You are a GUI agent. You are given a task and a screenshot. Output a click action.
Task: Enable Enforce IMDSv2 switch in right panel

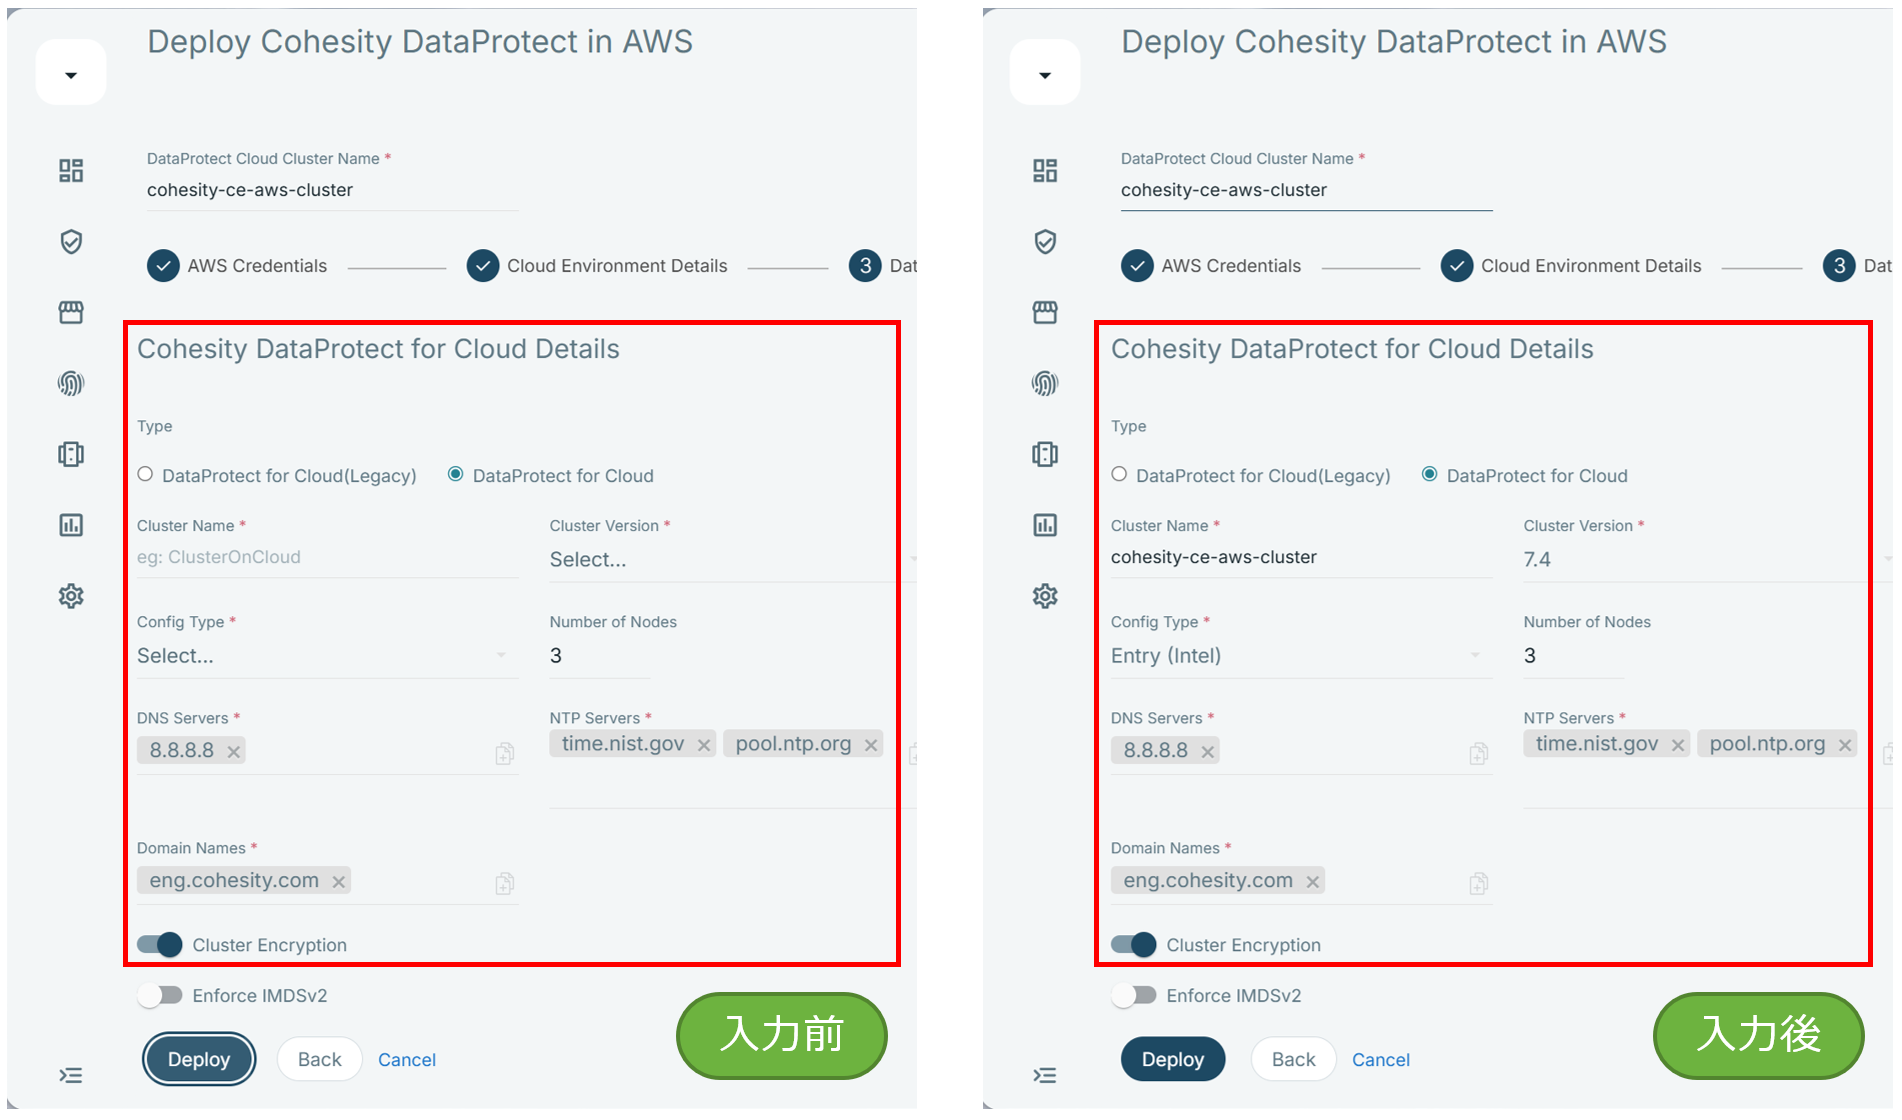(1133, 995)
